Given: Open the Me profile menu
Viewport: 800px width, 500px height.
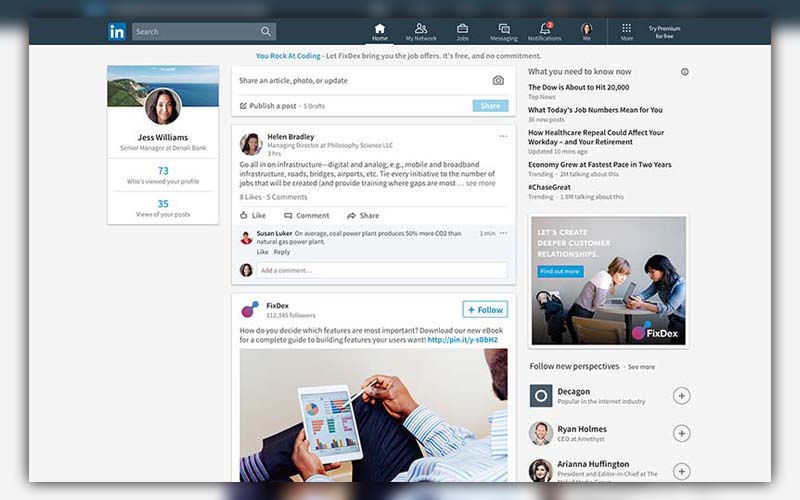Looking at the screenshot, I should tap(587, 32).
